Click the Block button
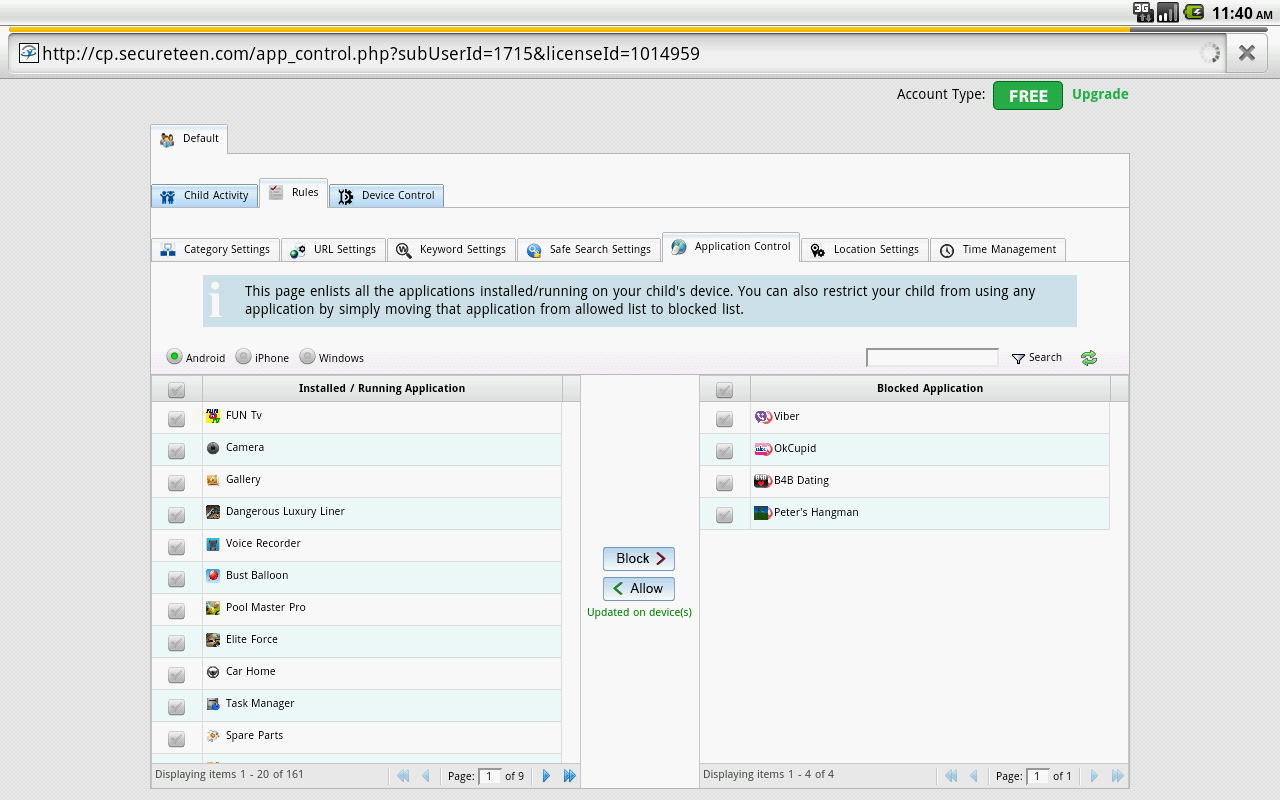Image resolution: width=1280 pixels, height=800 pixels. pyautogui.click(x=639, y=559)
